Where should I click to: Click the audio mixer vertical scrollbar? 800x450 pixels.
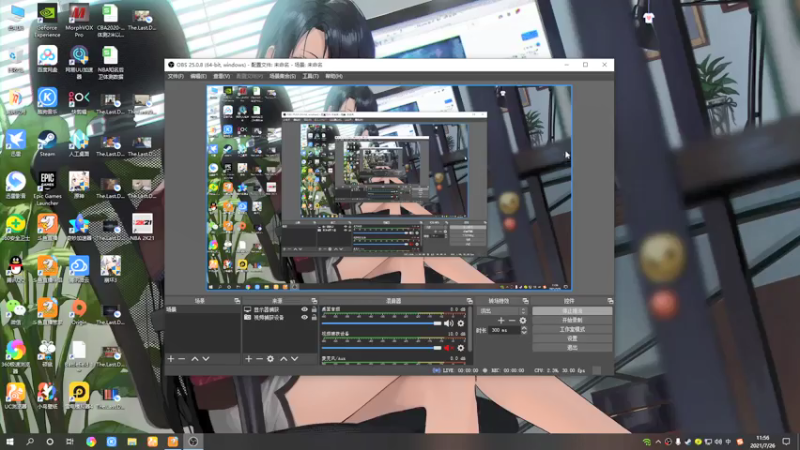click(x=469, y=329)
